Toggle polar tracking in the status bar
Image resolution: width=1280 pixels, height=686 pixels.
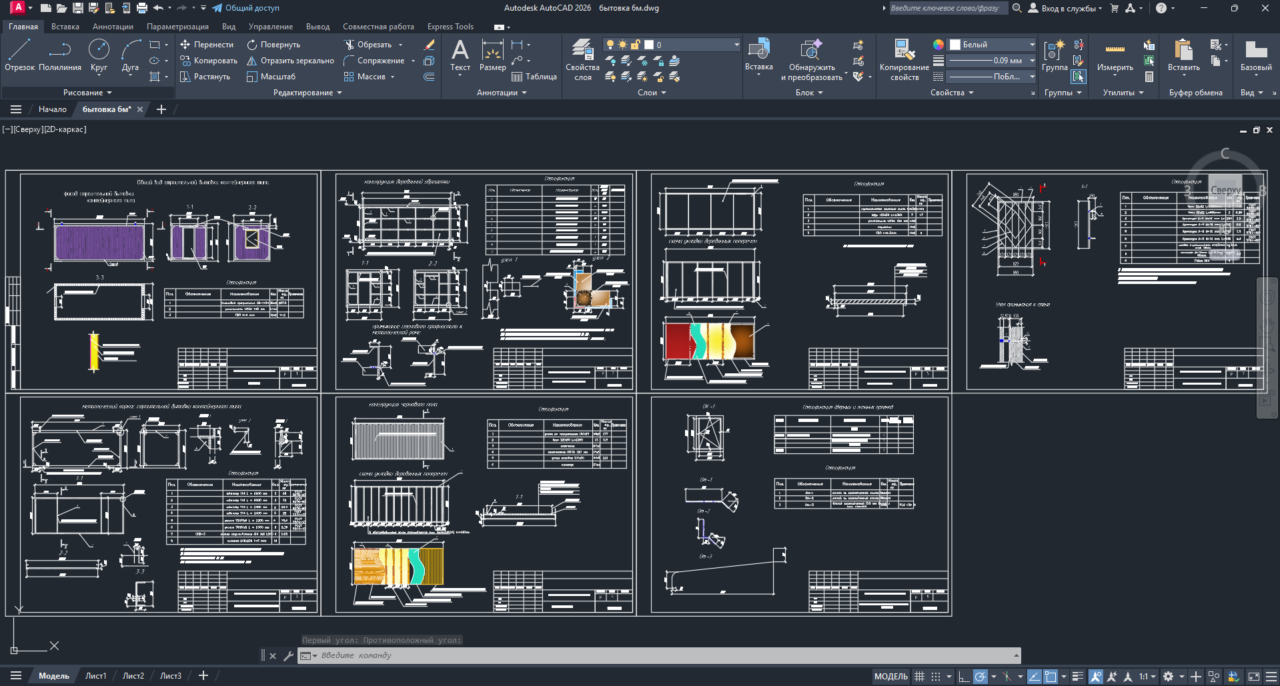[x=981, y=677]
